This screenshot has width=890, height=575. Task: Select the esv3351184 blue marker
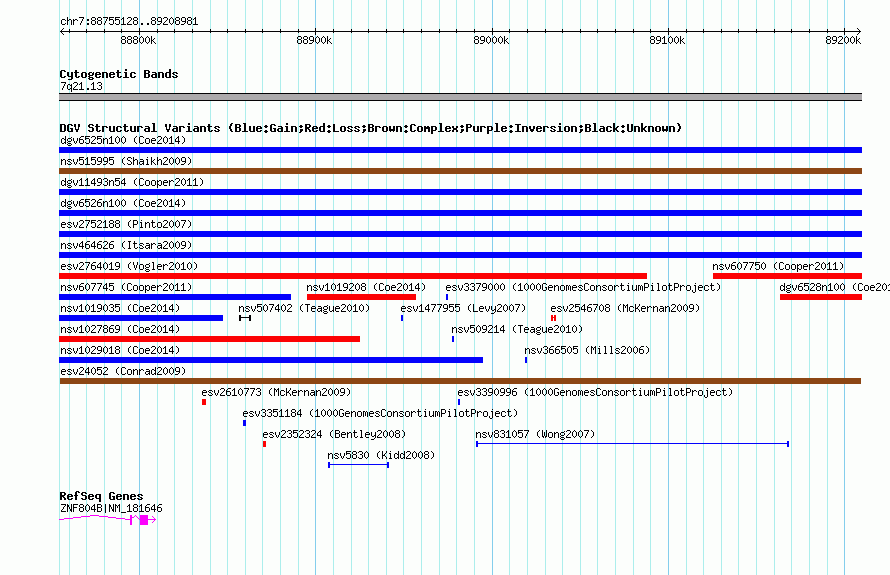[244, 423]
